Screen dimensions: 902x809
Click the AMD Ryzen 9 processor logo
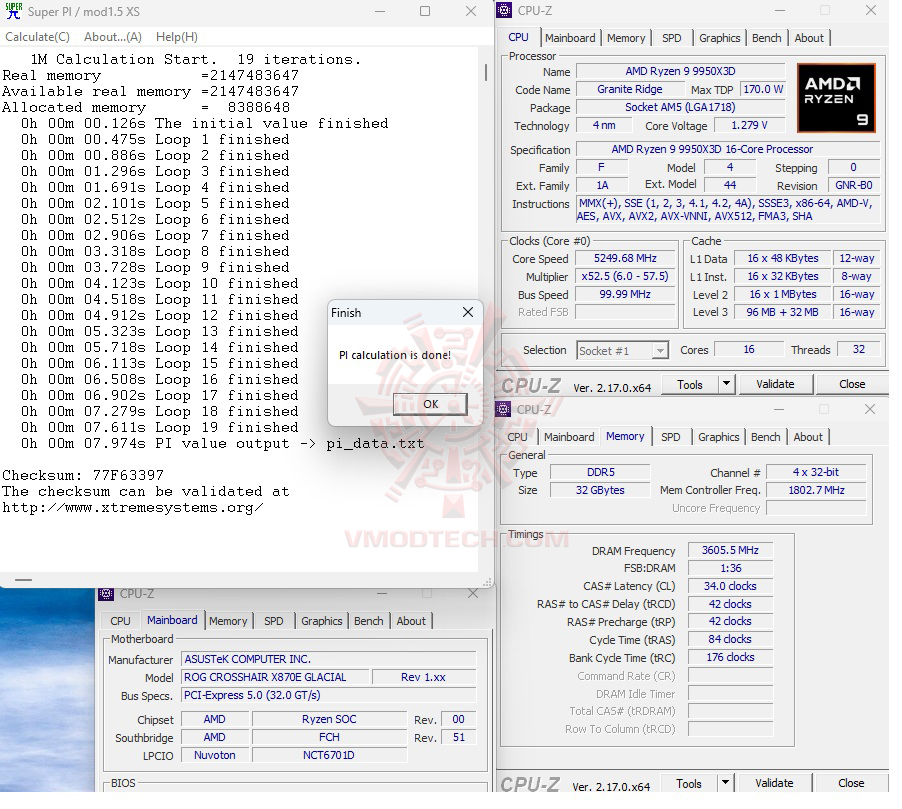(x=836, y=98)
